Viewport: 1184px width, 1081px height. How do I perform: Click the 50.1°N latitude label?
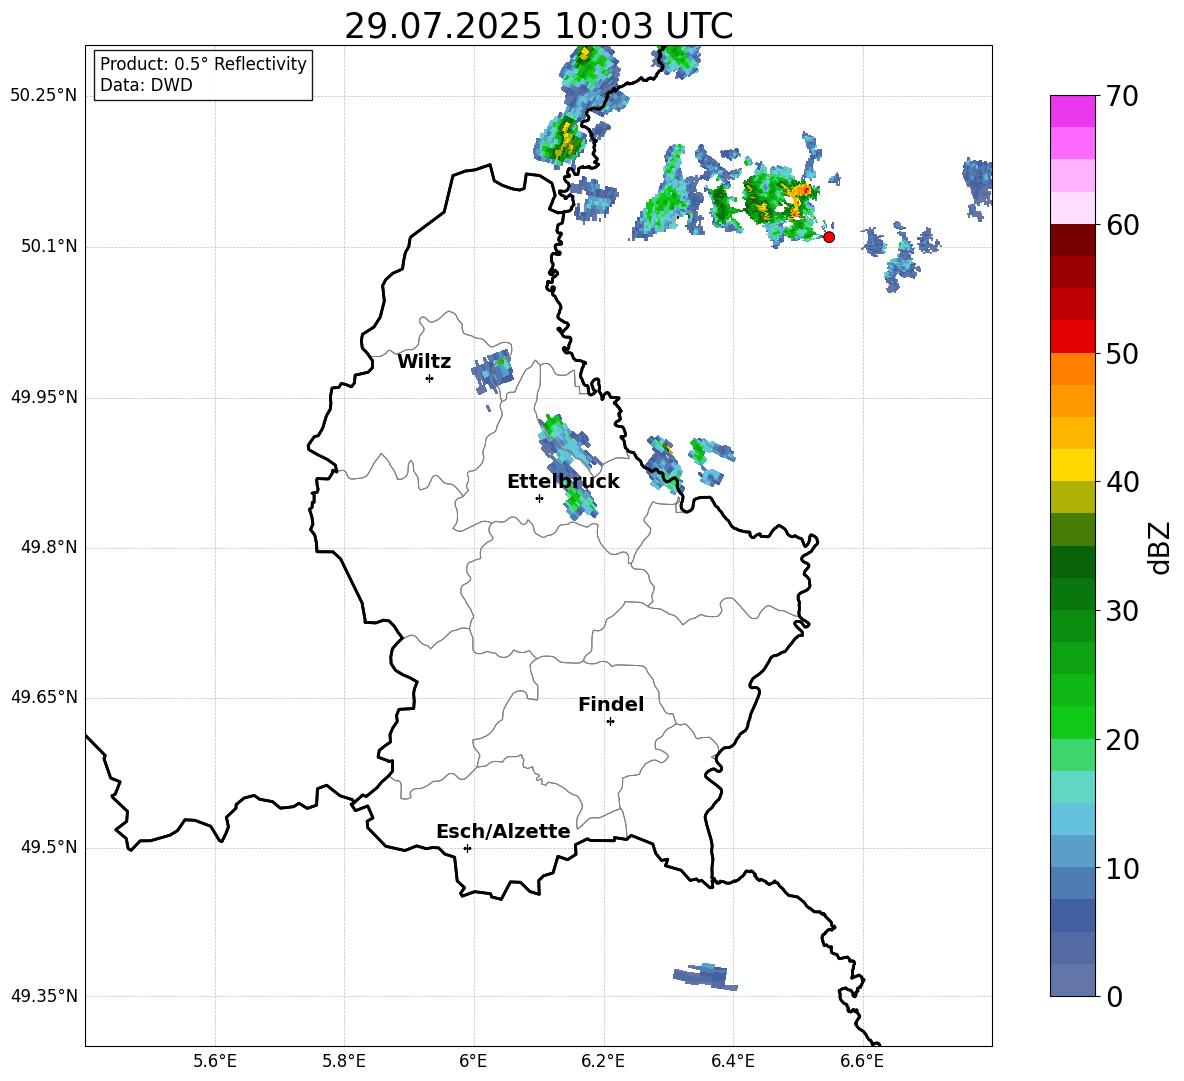click(x=50, y=247)
